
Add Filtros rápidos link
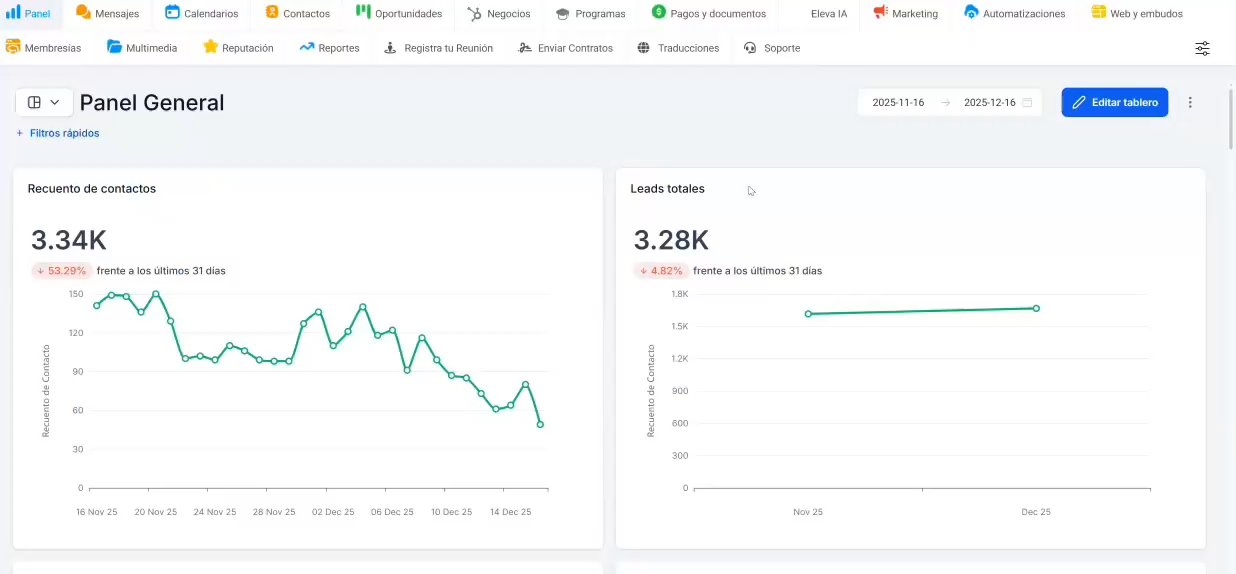pyautogui.click(x=58, y=133)
